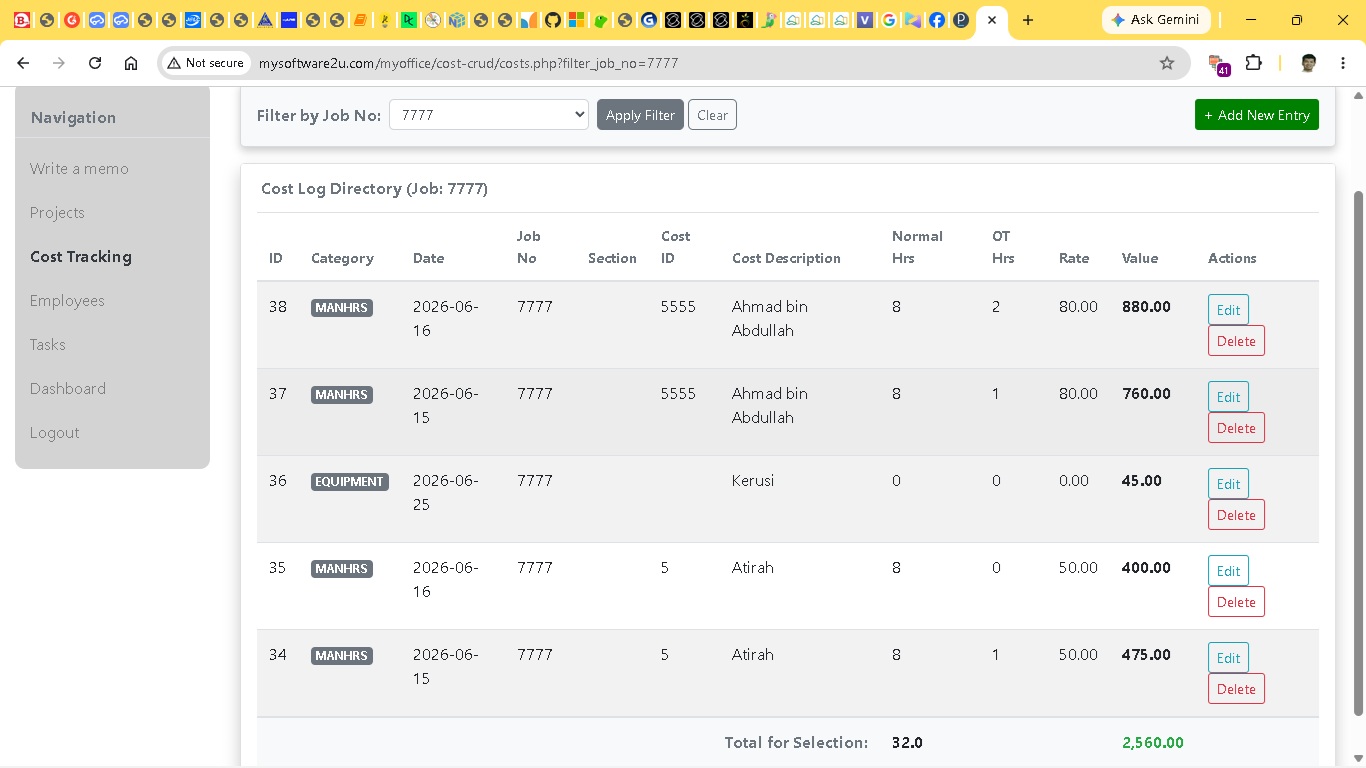Click Add New Entry button

[x=1257, y=115]
